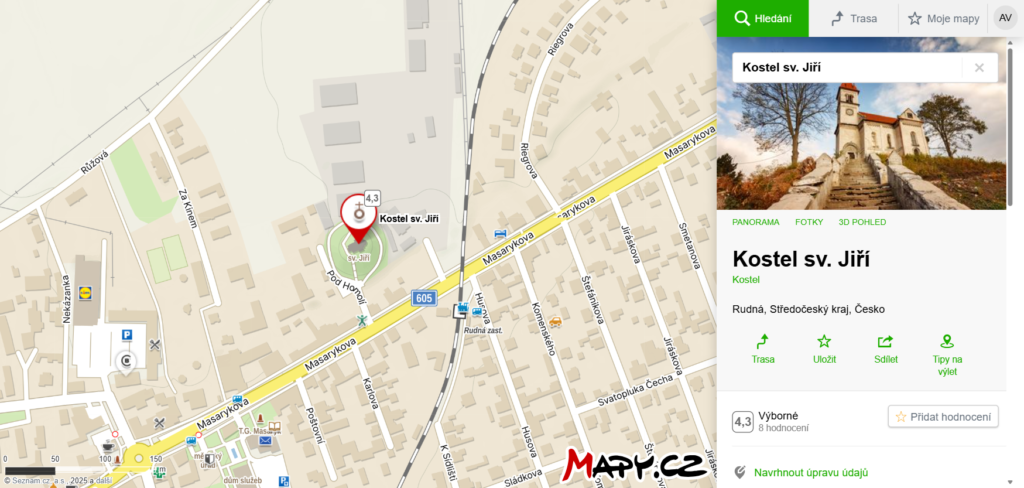The height and width of the screenshot is (488, 1024).
Task: Click the Lidl store icon on map
Action: (86, 290)
